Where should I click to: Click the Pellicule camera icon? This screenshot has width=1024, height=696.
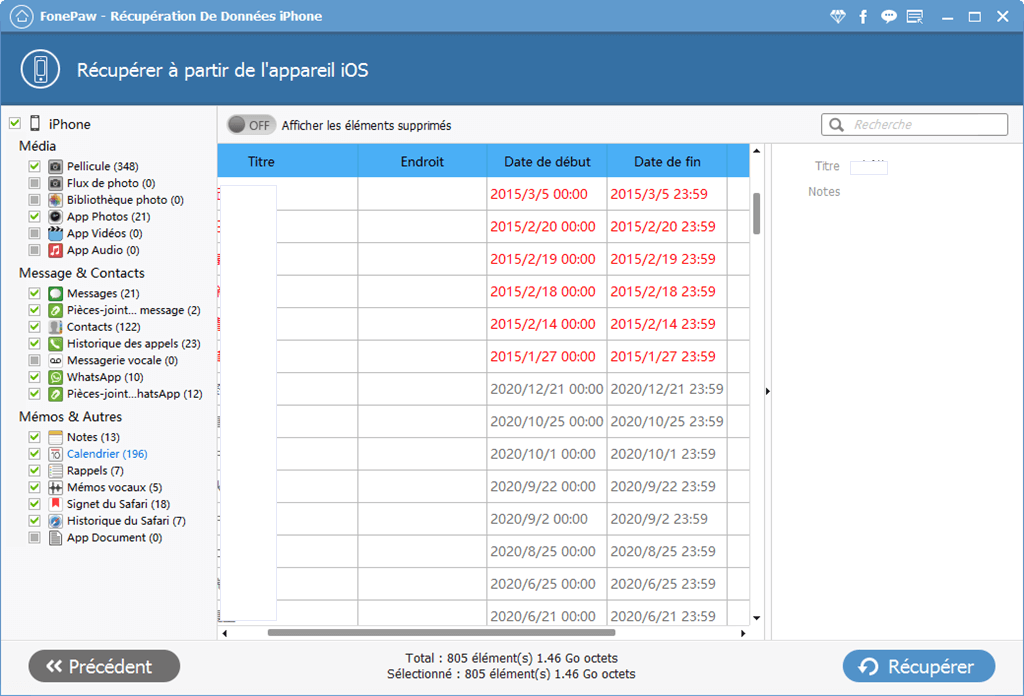pyautogui.click(x=56, y=166)
